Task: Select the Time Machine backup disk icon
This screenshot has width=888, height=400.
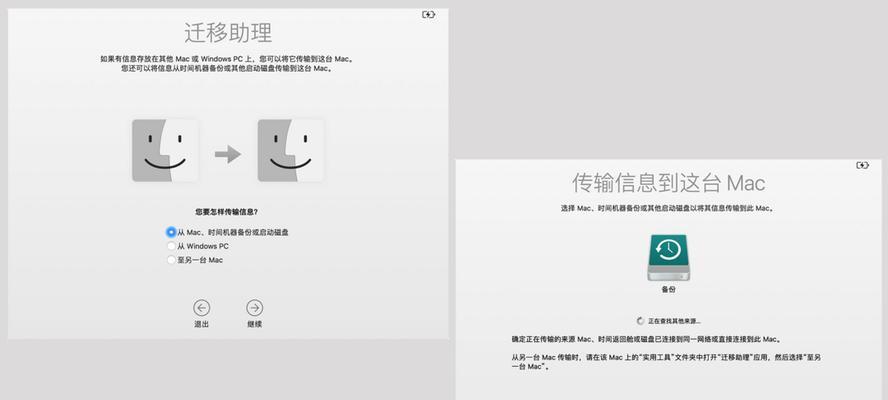Action: coord(668,258)
